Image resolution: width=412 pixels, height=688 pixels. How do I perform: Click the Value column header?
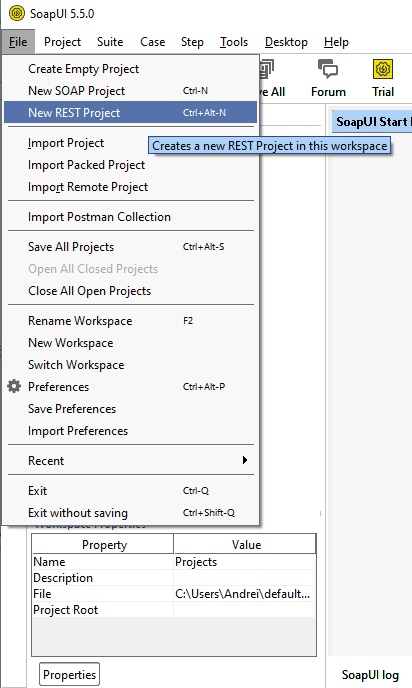pos(245,545)
